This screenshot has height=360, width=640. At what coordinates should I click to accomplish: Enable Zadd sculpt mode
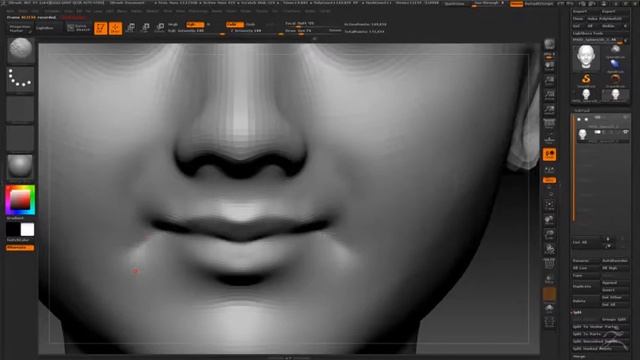coord(235,24)
